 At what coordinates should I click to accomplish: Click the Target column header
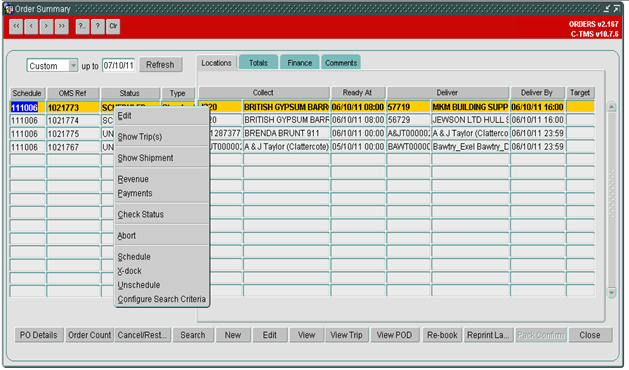tap(580, 93)
